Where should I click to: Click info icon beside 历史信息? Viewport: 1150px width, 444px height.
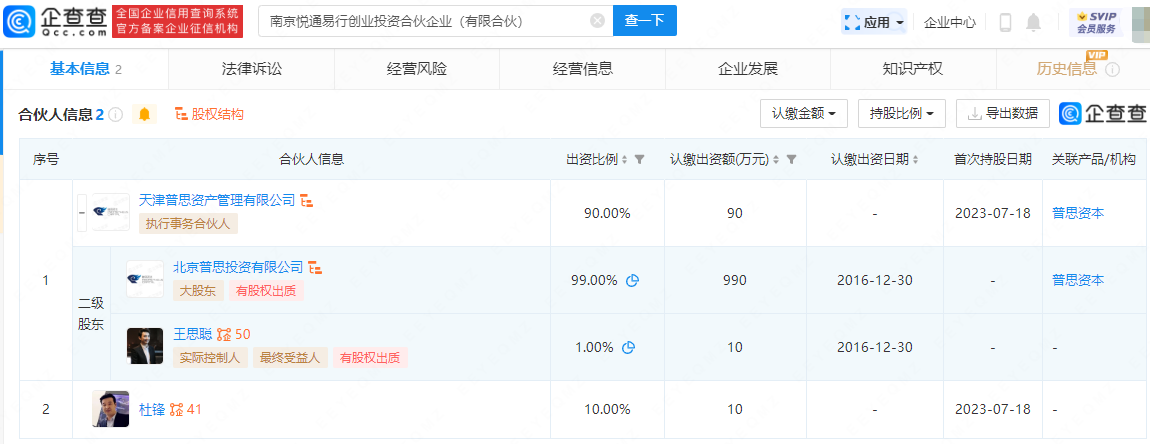pyautogui.click(x=1113, y=70)
